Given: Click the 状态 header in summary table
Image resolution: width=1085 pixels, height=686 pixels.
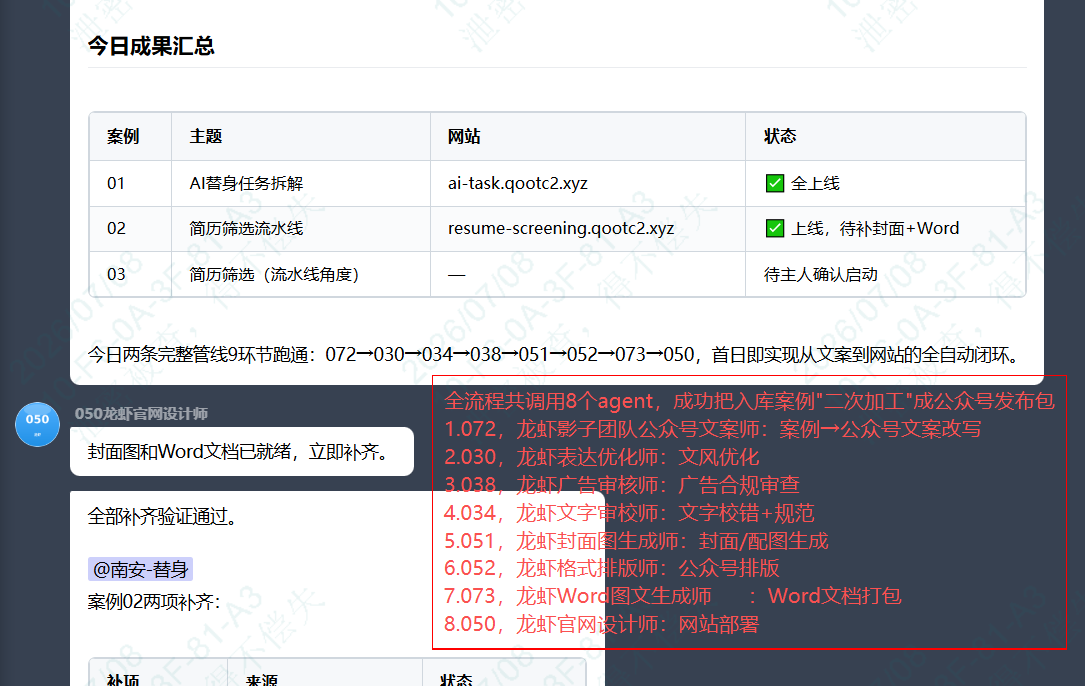Looking at the screenshot, I should tap(780, 136).
